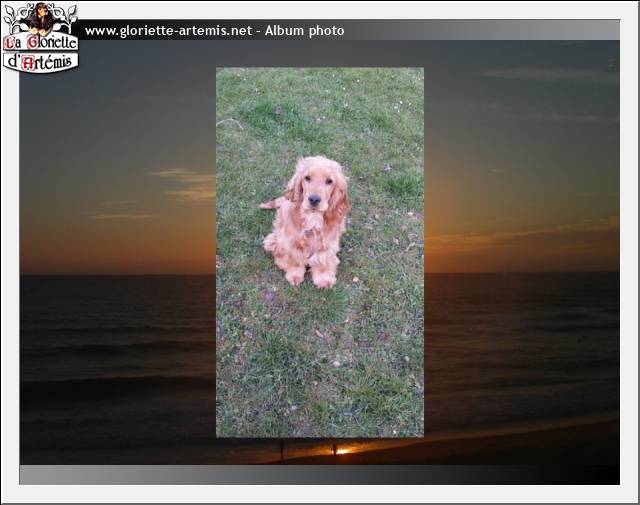The width and height of the screenshot is (640, 505).
Task: Click the dark sea waves at left
Action: tap(118, 347)
